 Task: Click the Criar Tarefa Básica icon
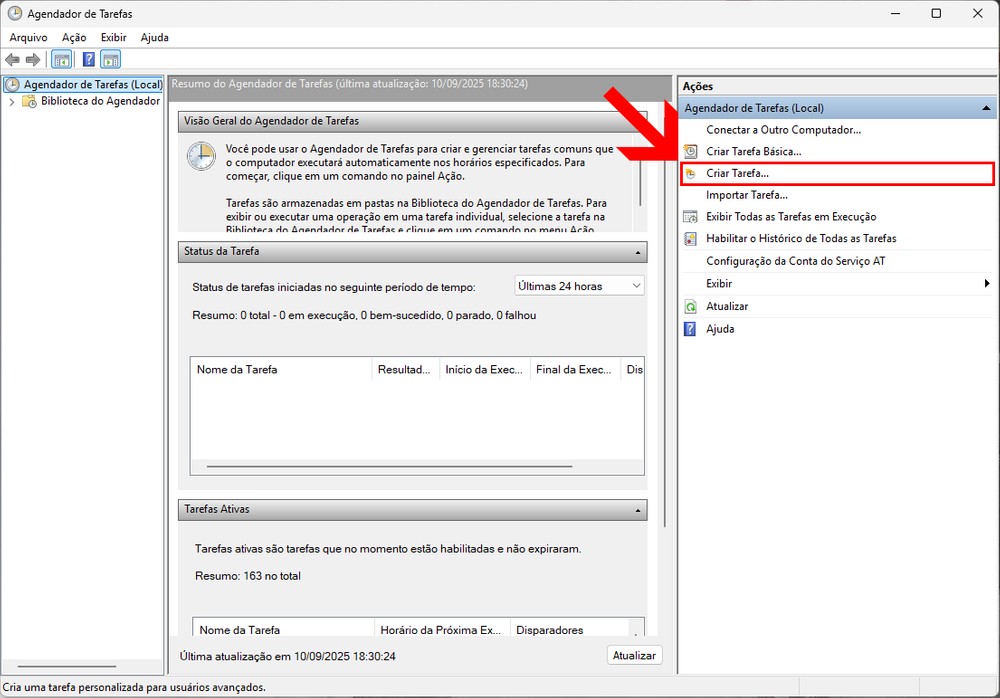coord(690,152)
